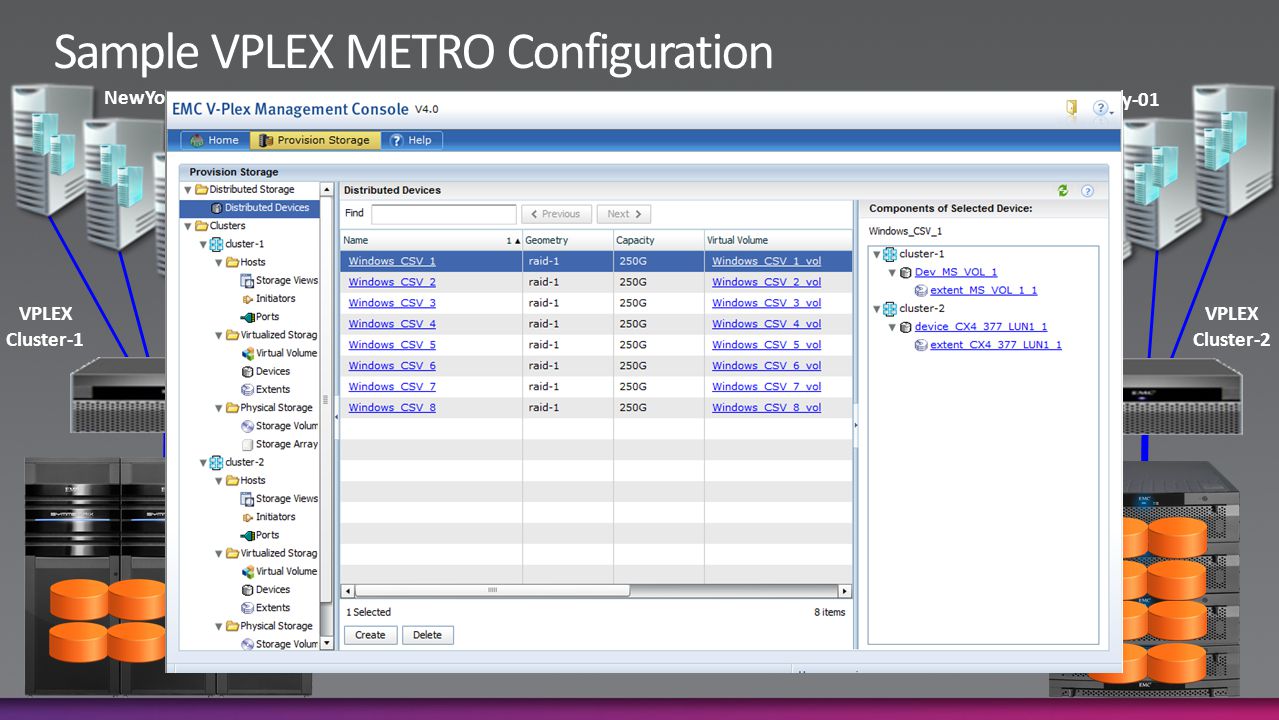
Task: Collapse cluster-2 in the navigation tree
Action: [x=202, y=463]
